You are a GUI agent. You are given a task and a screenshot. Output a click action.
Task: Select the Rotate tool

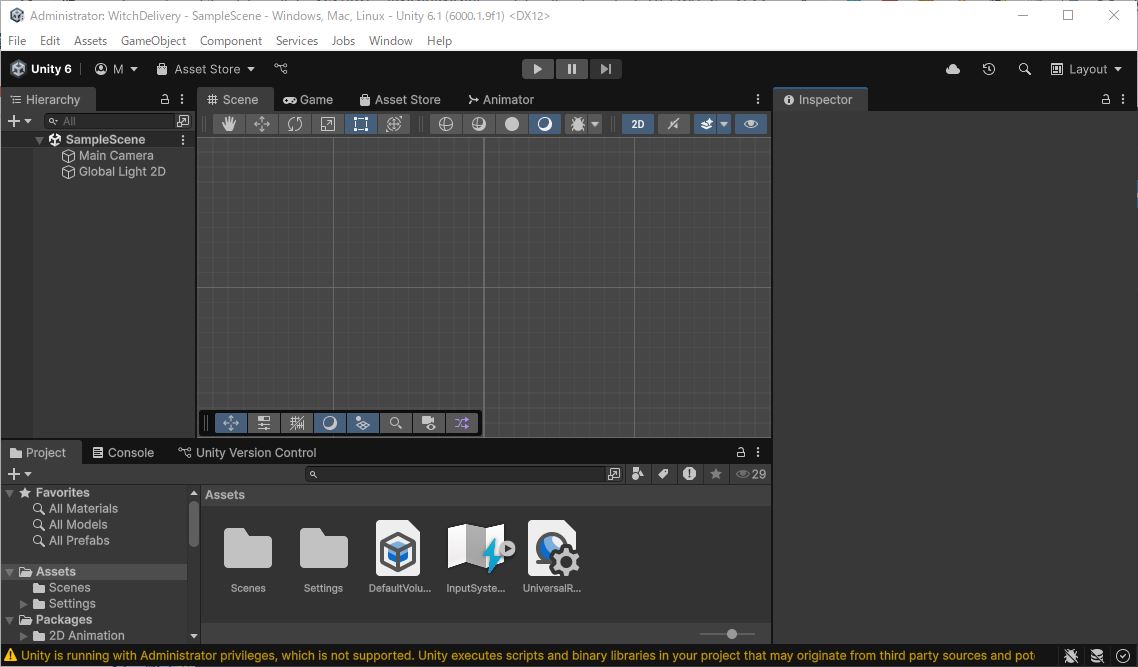[295, 124]
